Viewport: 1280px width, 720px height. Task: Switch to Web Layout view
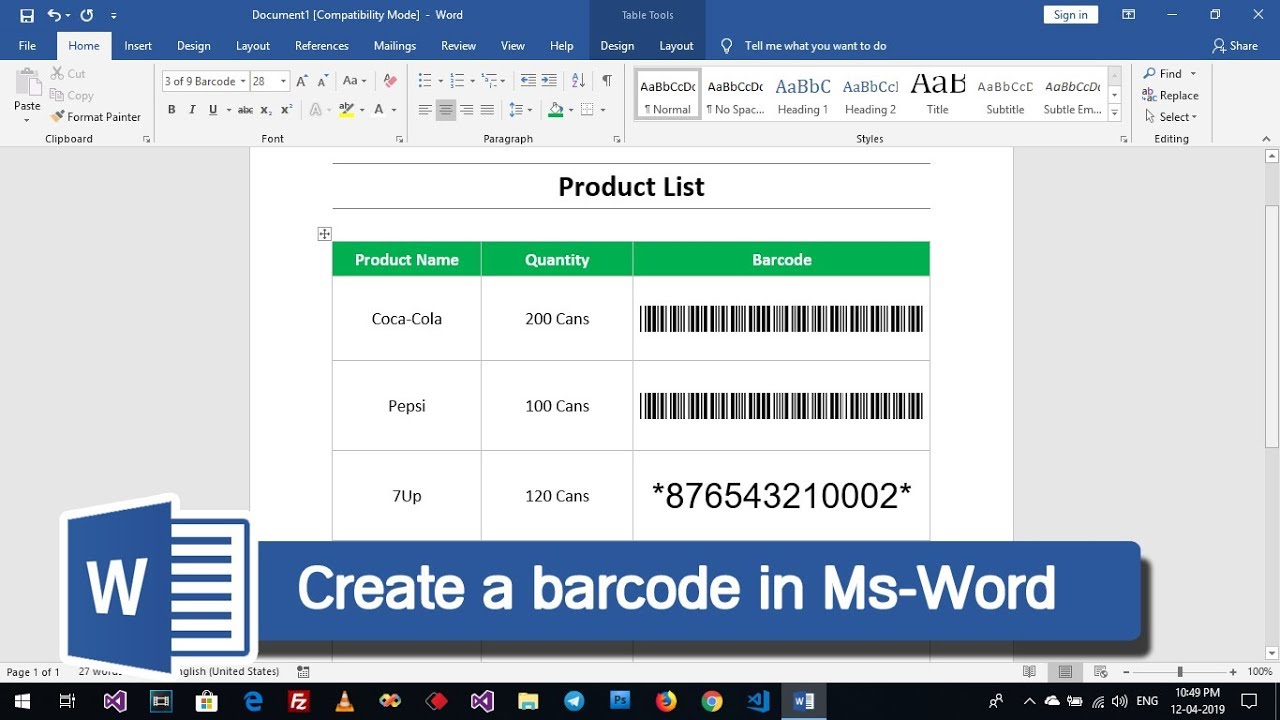click(x=1101, y=672)
